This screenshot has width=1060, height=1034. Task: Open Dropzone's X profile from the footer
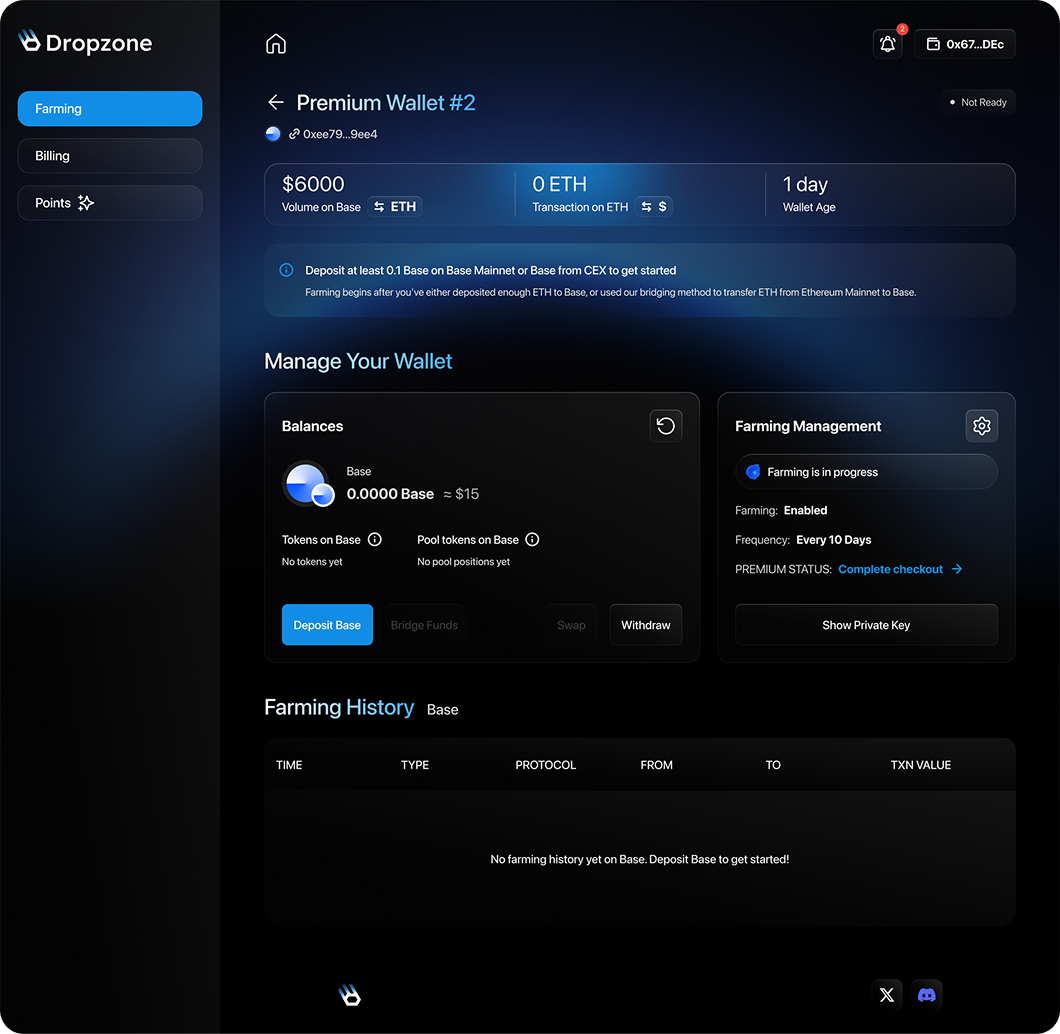(x=886, y=994)
